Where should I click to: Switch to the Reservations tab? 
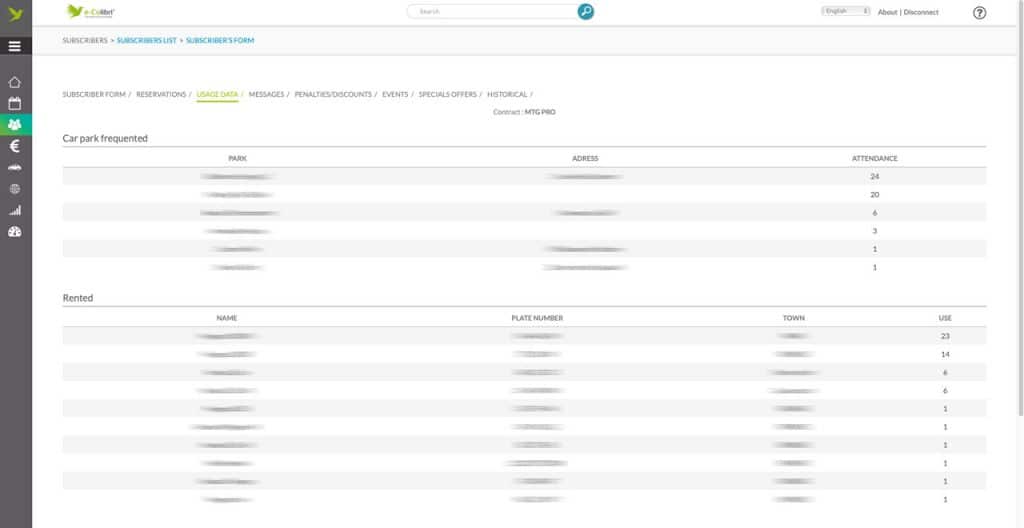click(x=161, y=95)
